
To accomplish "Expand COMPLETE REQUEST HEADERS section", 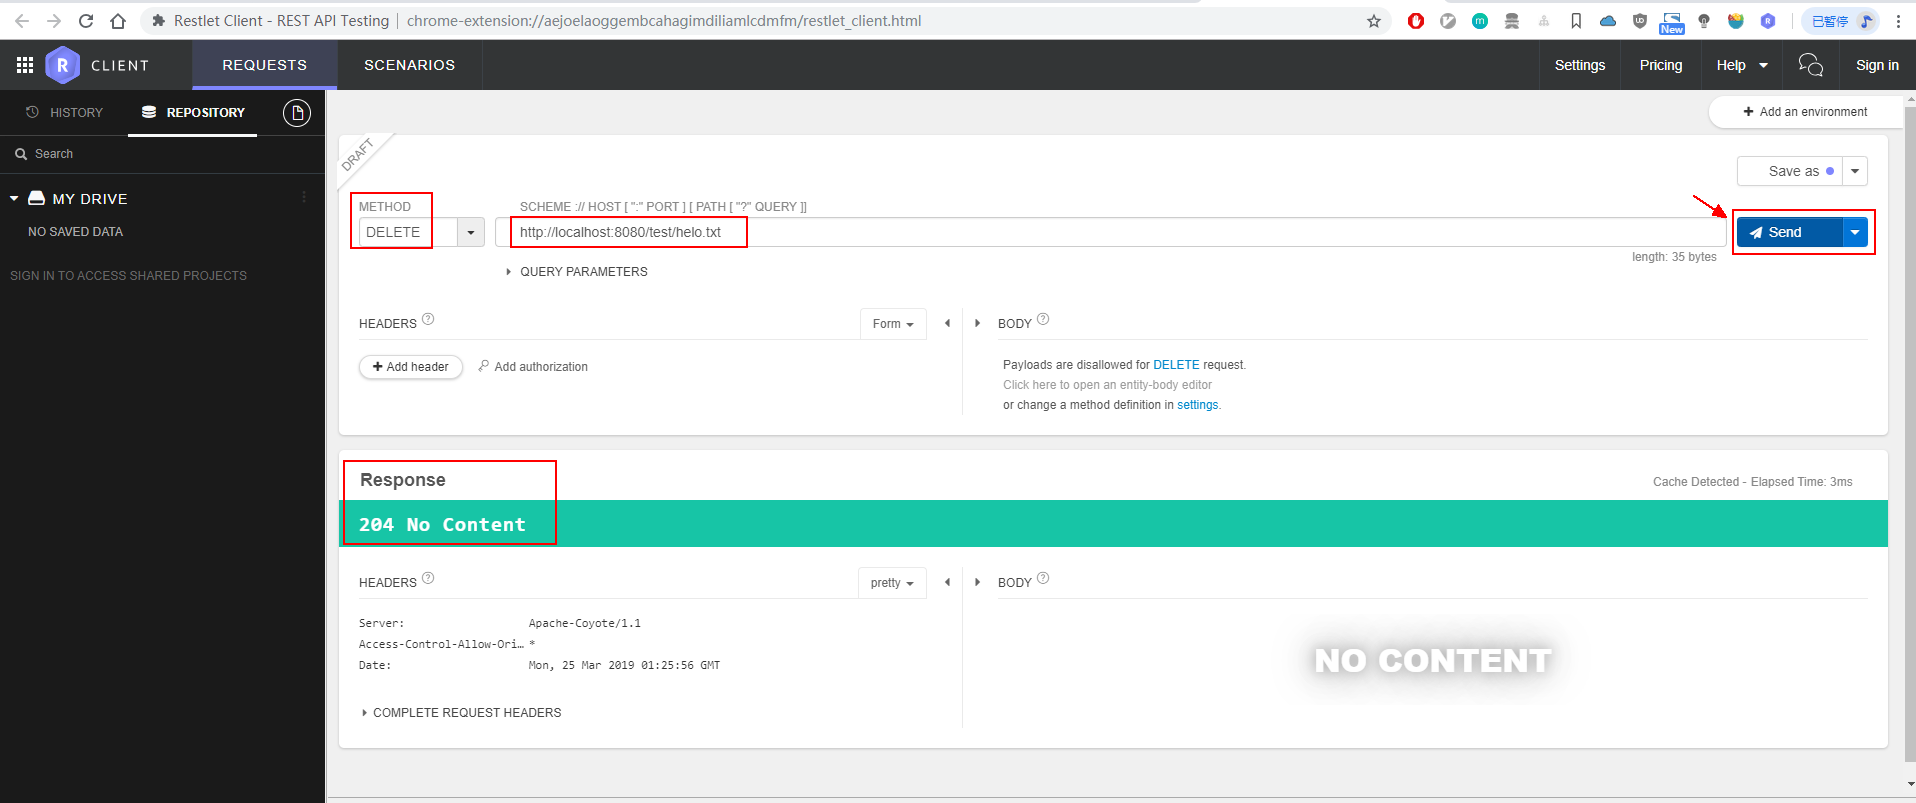I will [461, 713].
